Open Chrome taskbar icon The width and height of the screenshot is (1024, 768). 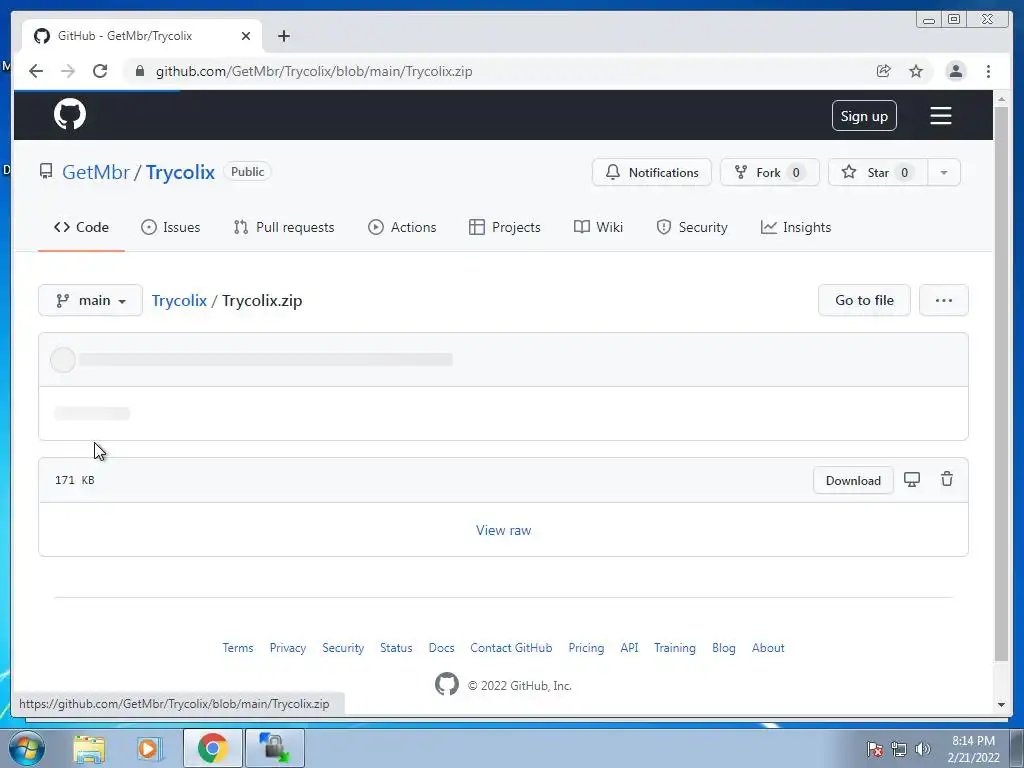click(x=212, y=748)
